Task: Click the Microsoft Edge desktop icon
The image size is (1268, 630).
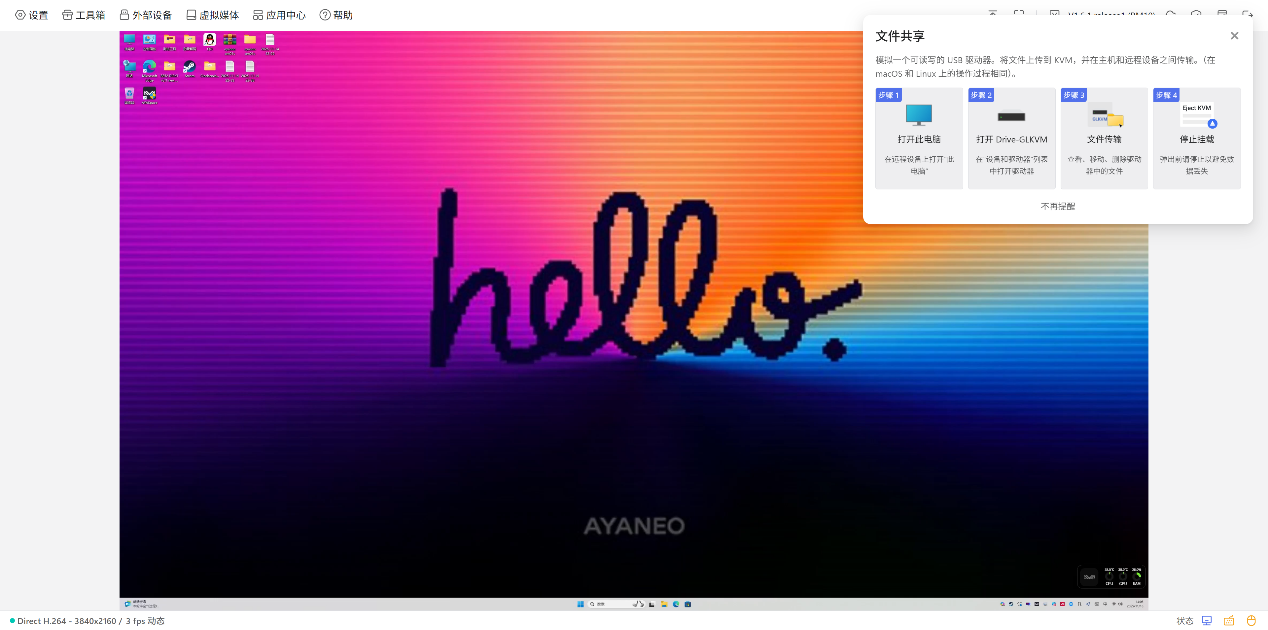Action: (149, 67)
